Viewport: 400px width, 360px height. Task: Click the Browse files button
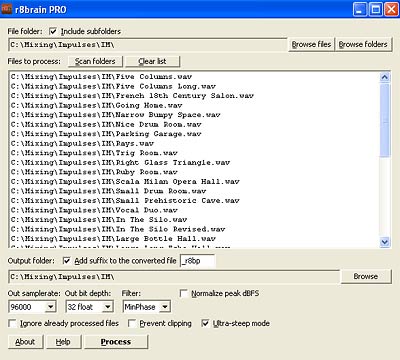pos(311,44)
